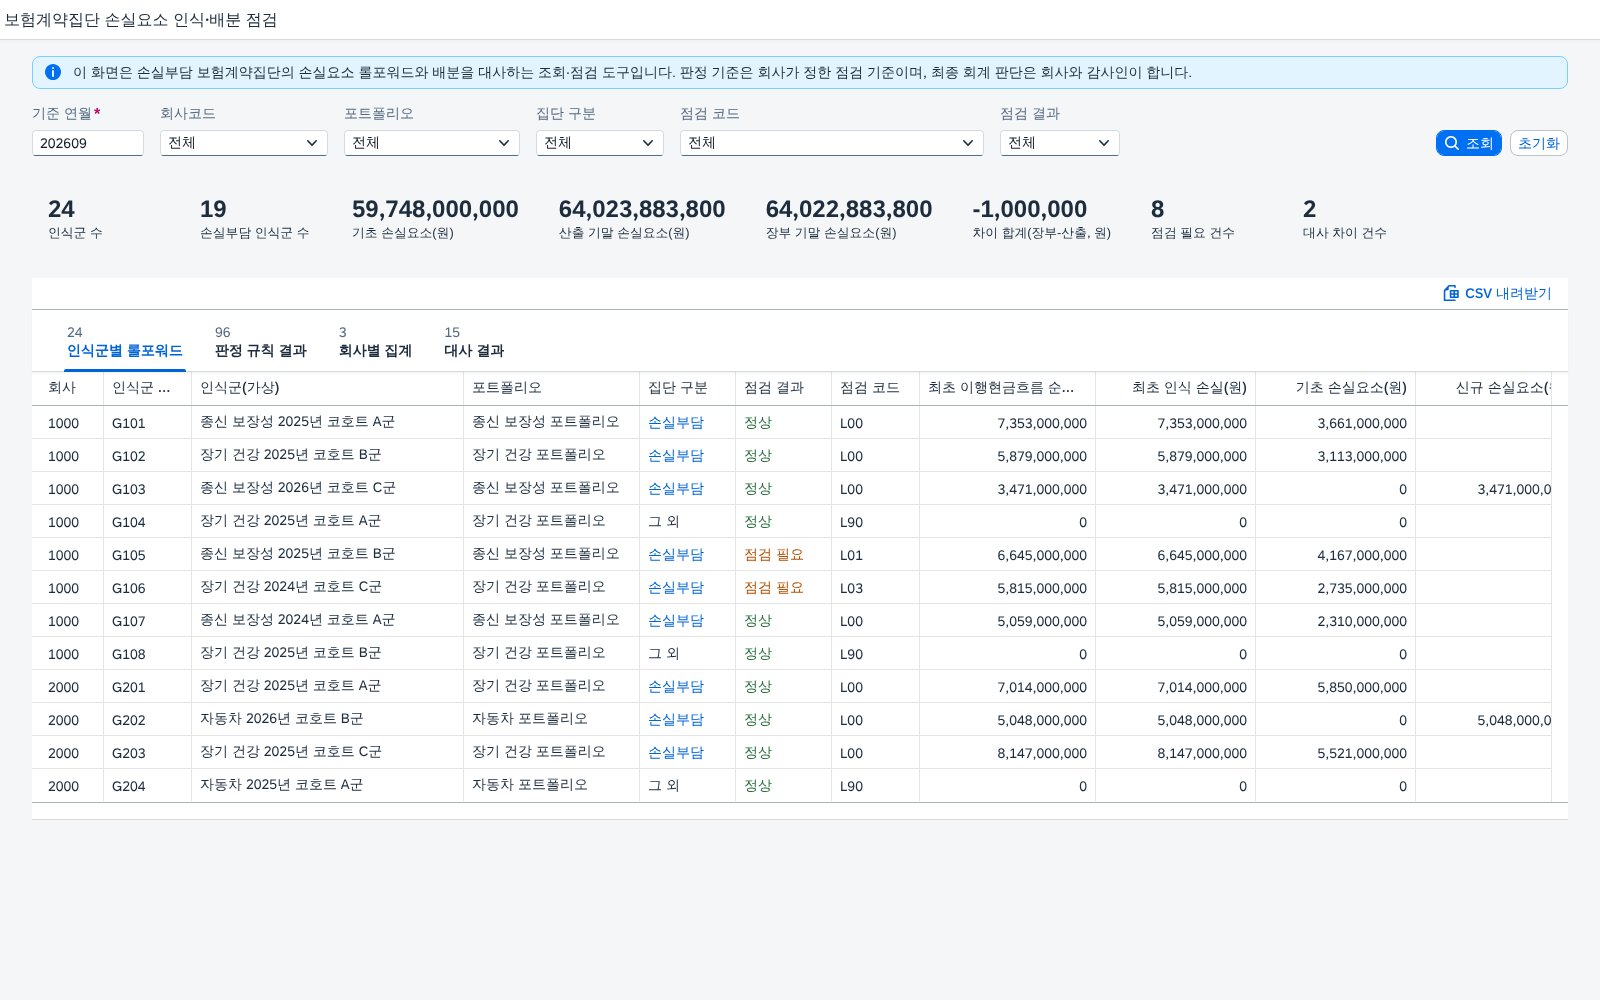Click the 초기화 reset button
Screen dimensions: 1600x1000
pos(1539,143)
